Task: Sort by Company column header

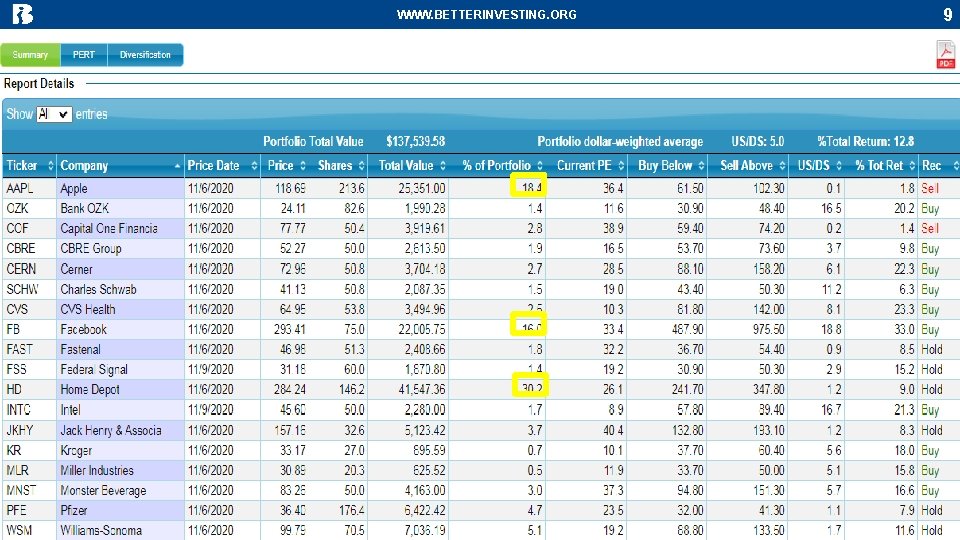Action: (120, 165)
